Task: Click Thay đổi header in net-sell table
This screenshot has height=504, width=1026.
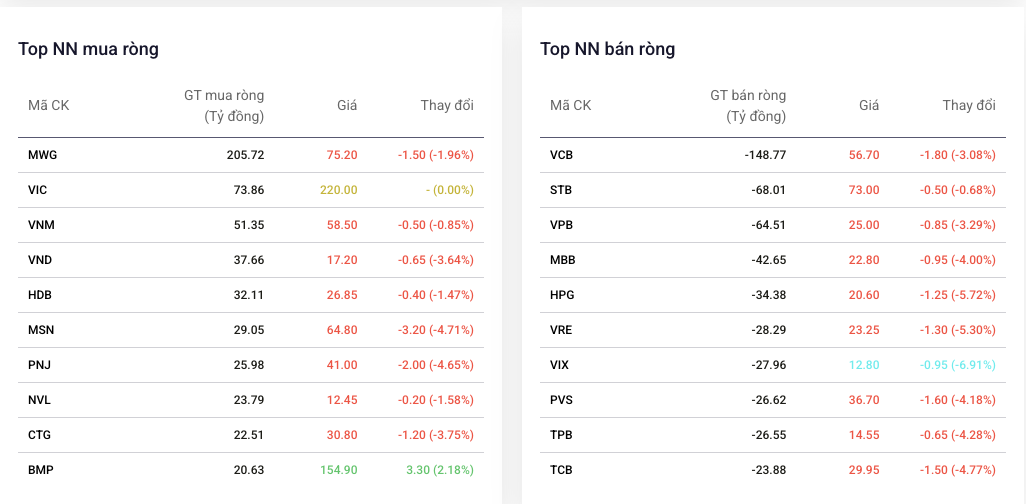Action: click(969, 105)
